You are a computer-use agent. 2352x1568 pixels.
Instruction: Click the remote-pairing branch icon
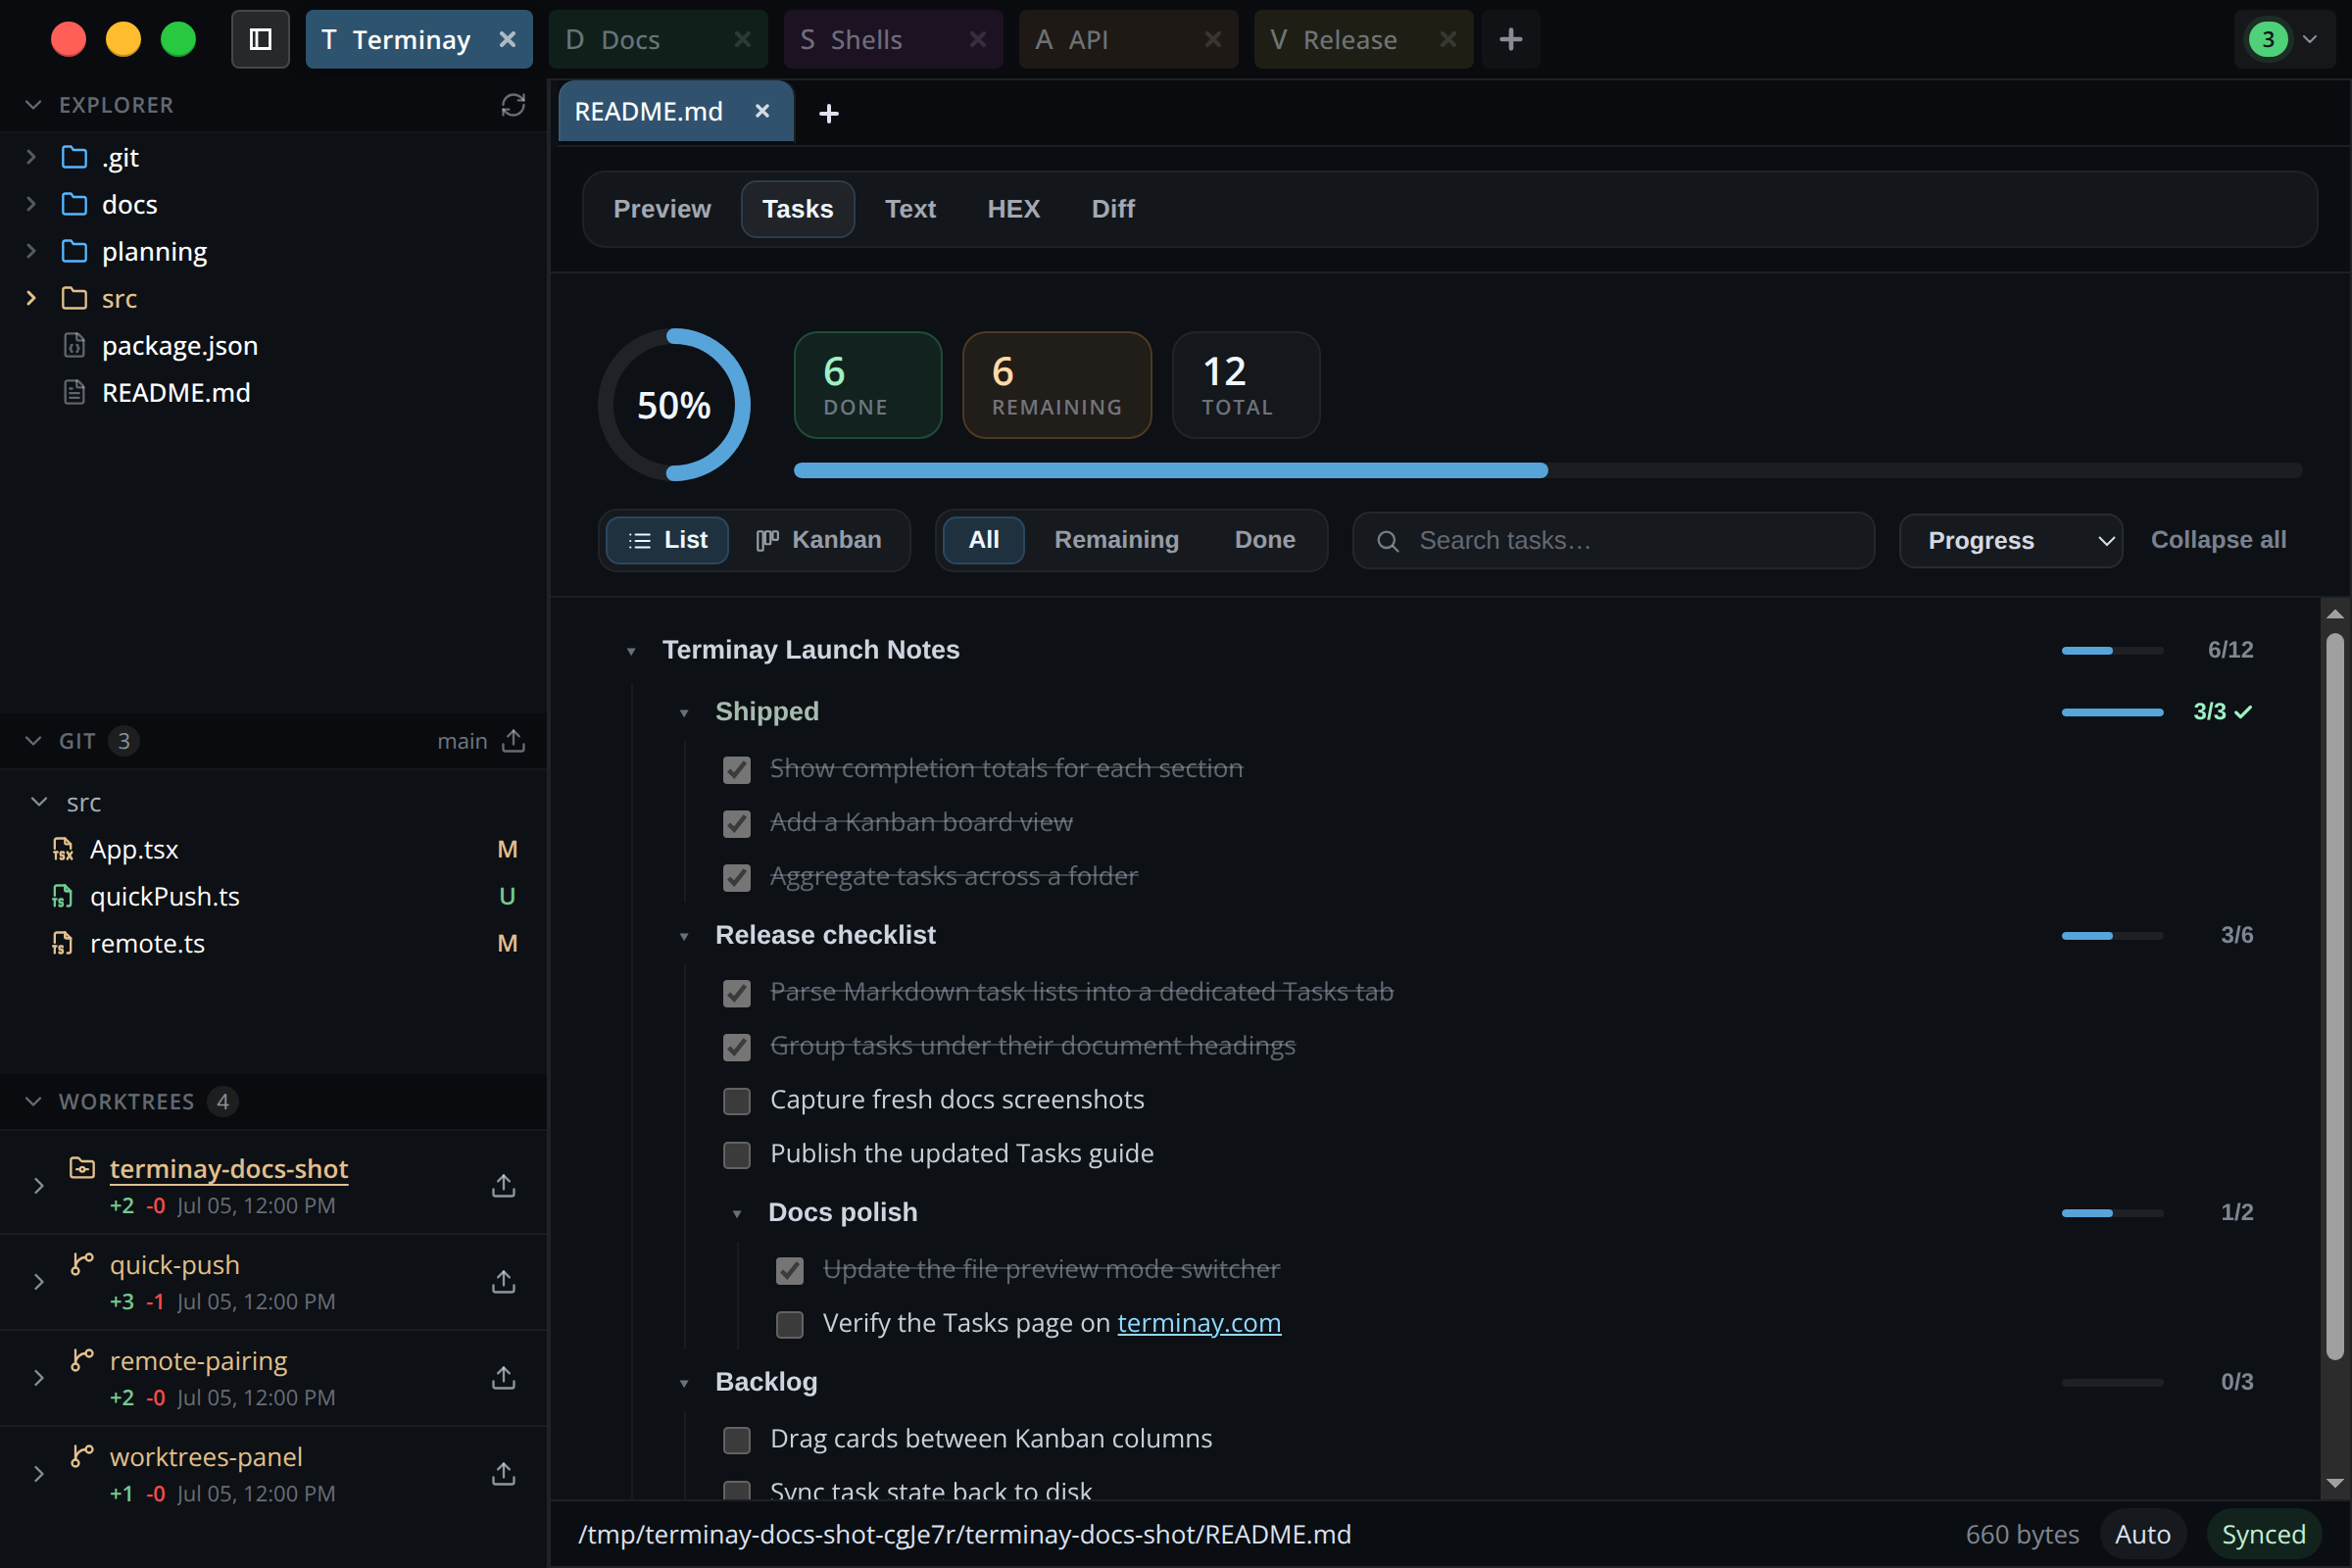pos(82,1360)
